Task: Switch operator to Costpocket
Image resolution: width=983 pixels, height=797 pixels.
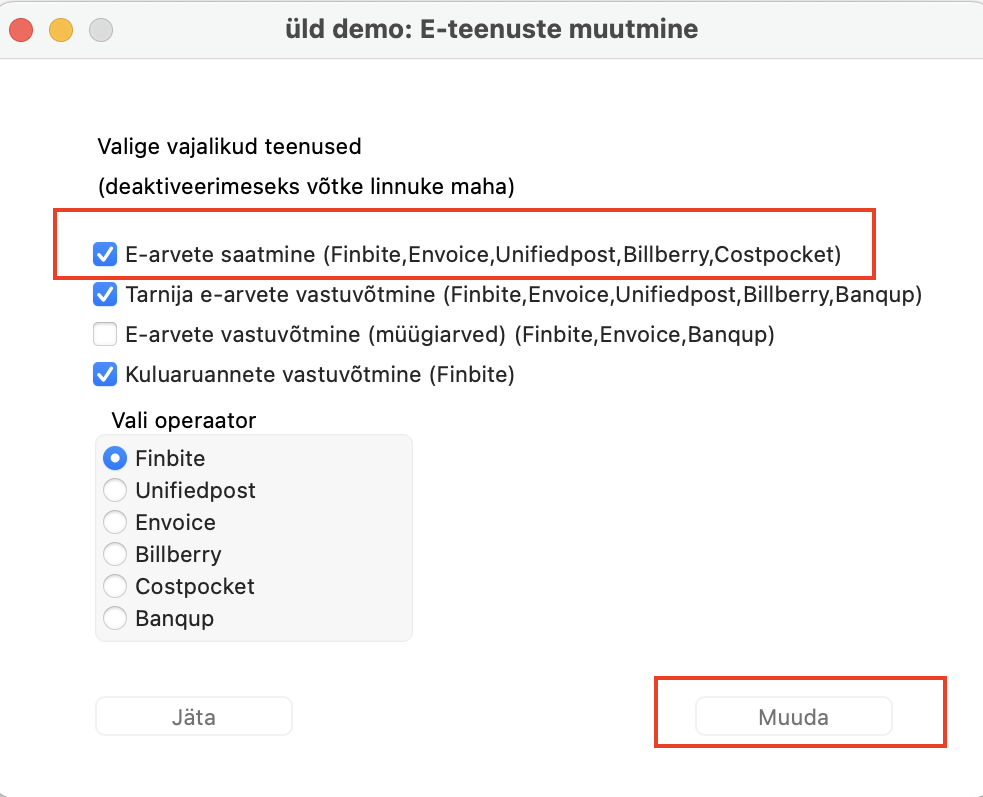Action: tap(116, 587)
